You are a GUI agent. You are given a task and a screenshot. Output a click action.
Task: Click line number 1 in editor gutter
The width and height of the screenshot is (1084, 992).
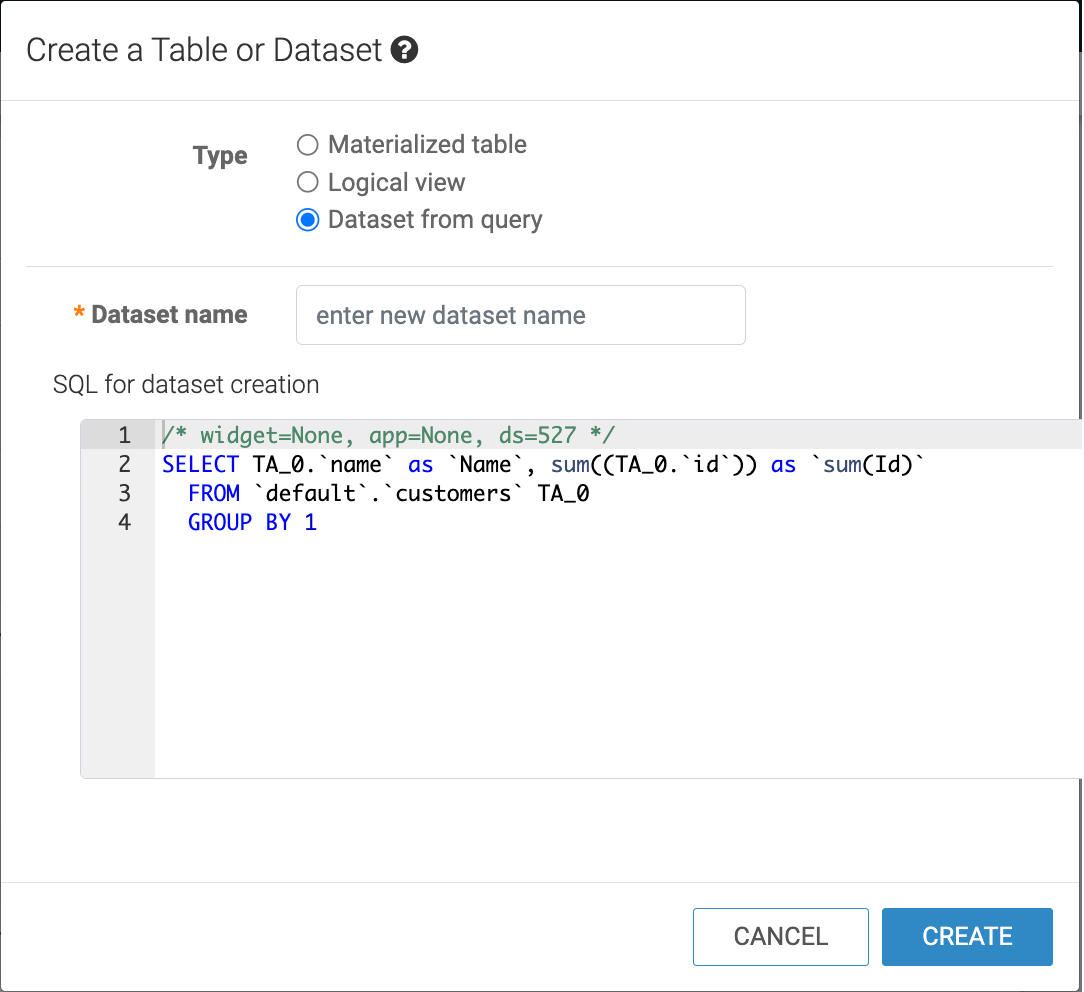coord(124,435)
